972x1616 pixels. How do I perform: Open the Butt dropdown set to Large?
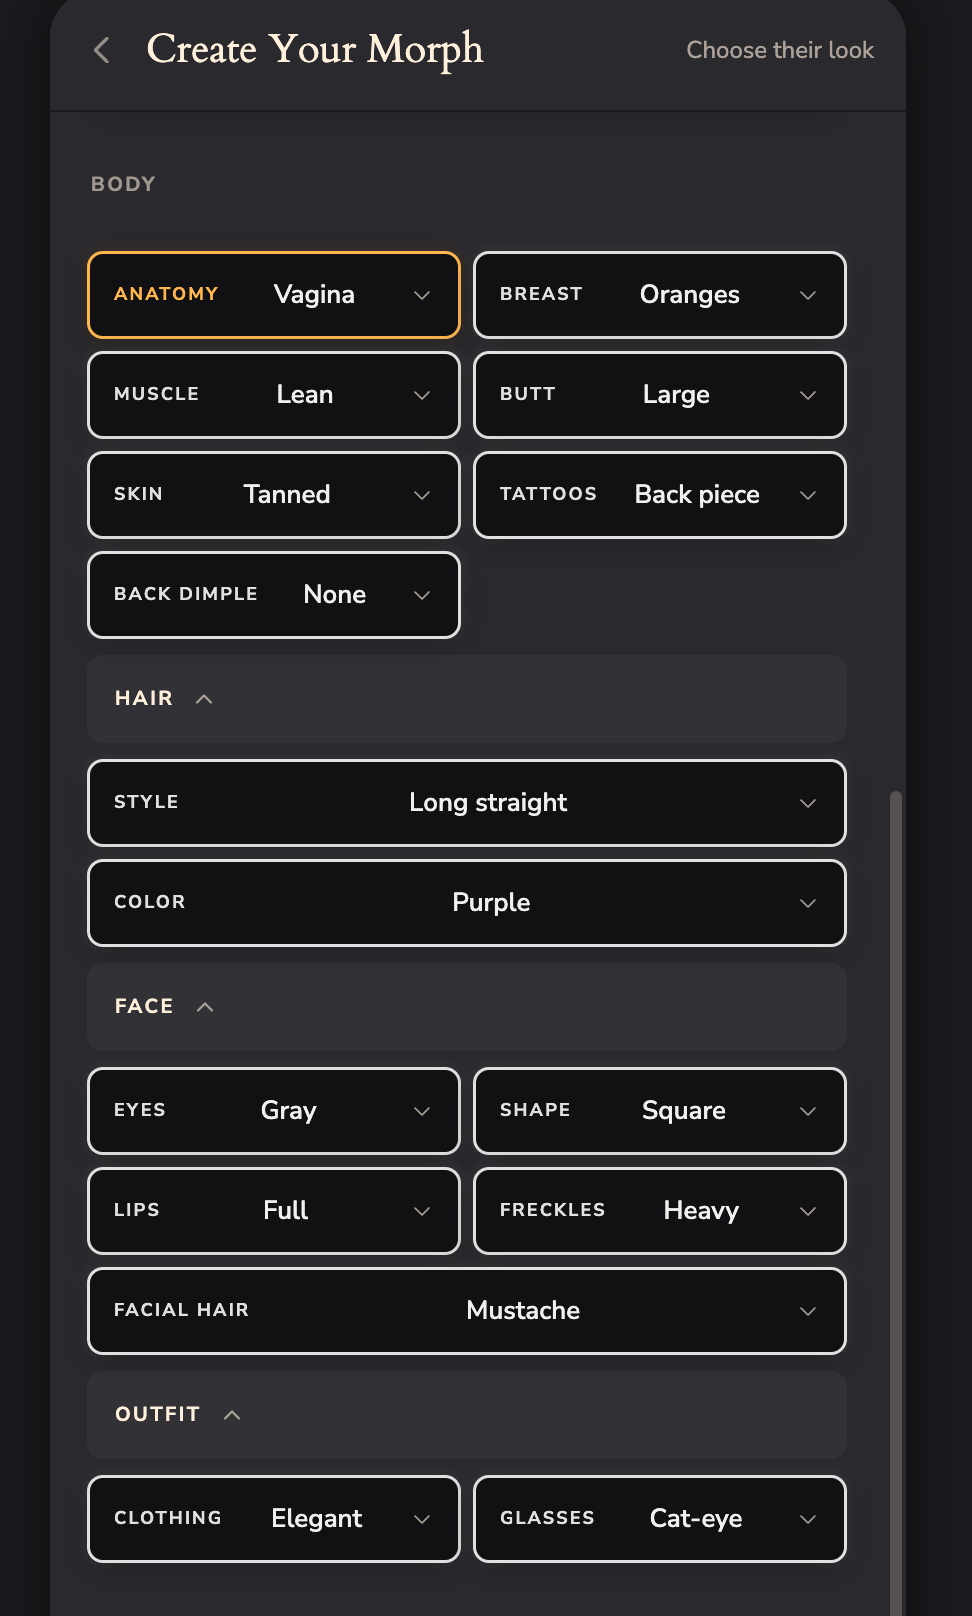coord(660,395)
